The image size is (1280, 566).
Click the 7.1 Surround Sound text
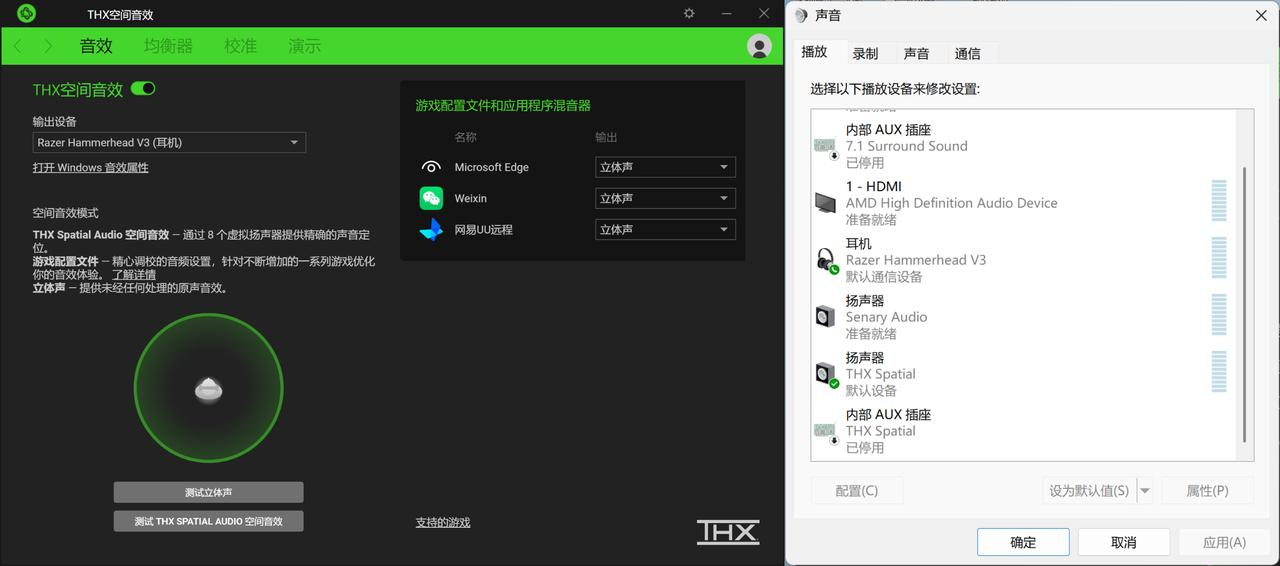click(x=907, y=146)
